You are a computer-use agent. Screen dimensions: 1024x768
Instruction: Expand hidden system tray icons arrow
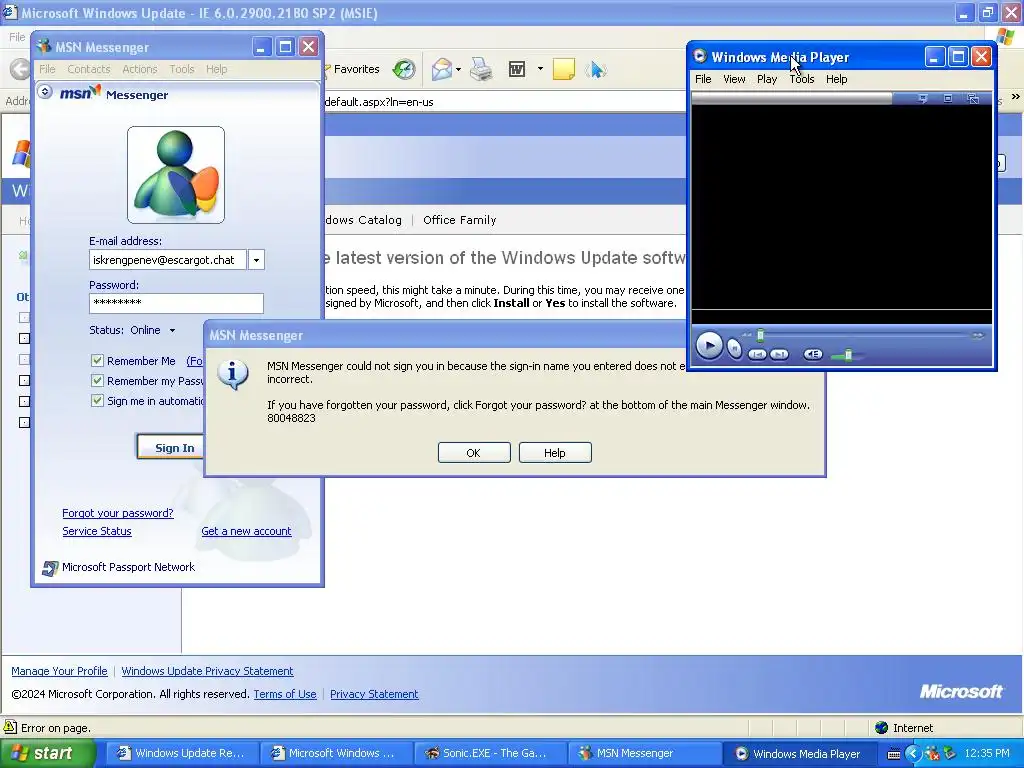(x=912, y=754)
